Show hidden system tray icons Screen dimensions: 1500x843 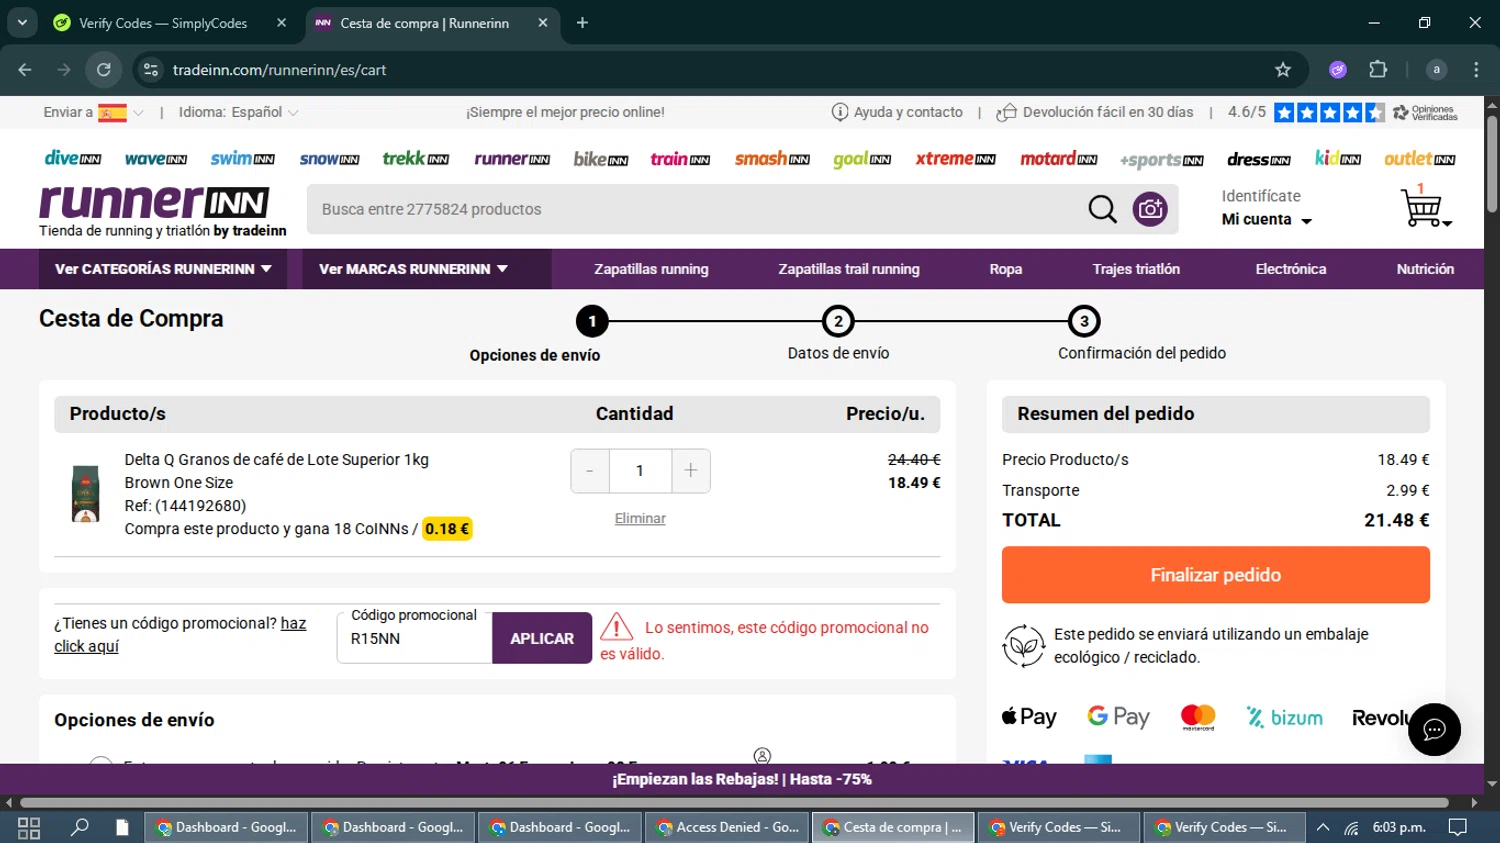[1322, 827]
